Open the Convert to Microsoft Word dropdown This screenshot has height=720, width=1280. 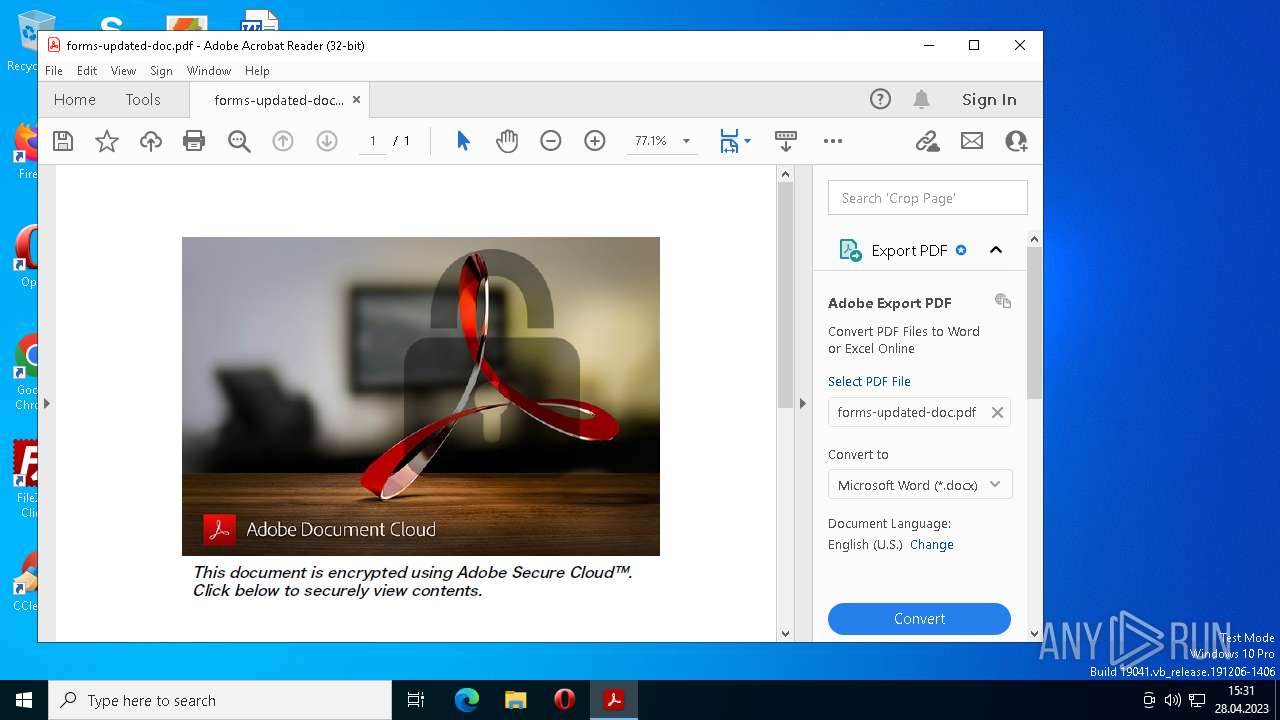pyautogui.click(x=919, y=485)
